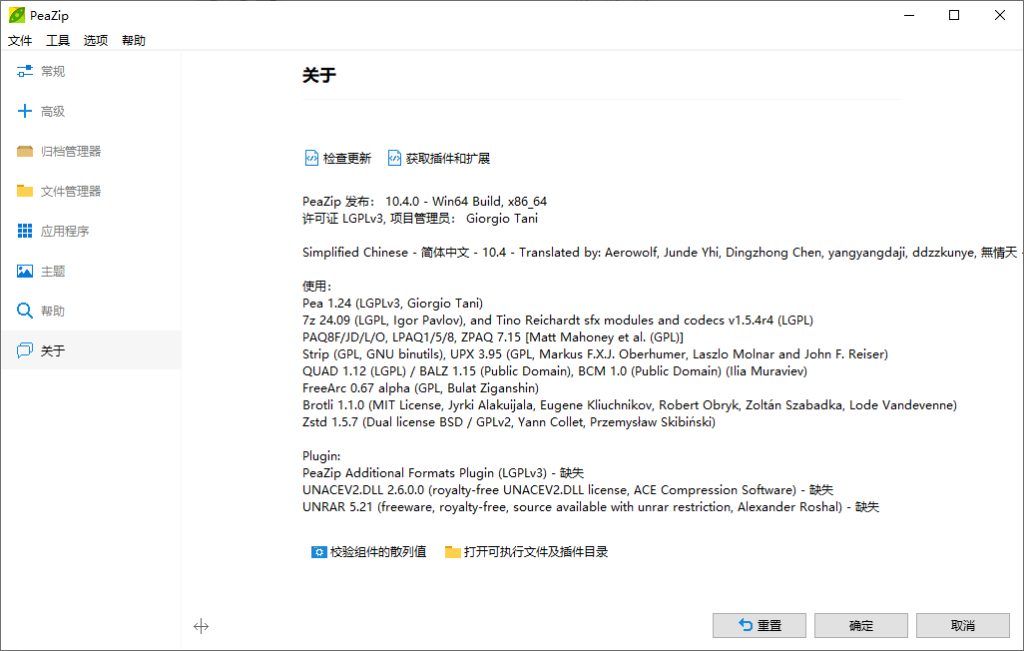Click the 关于 speech bubble icon
1024x651 pixels.
pos(25,351)
